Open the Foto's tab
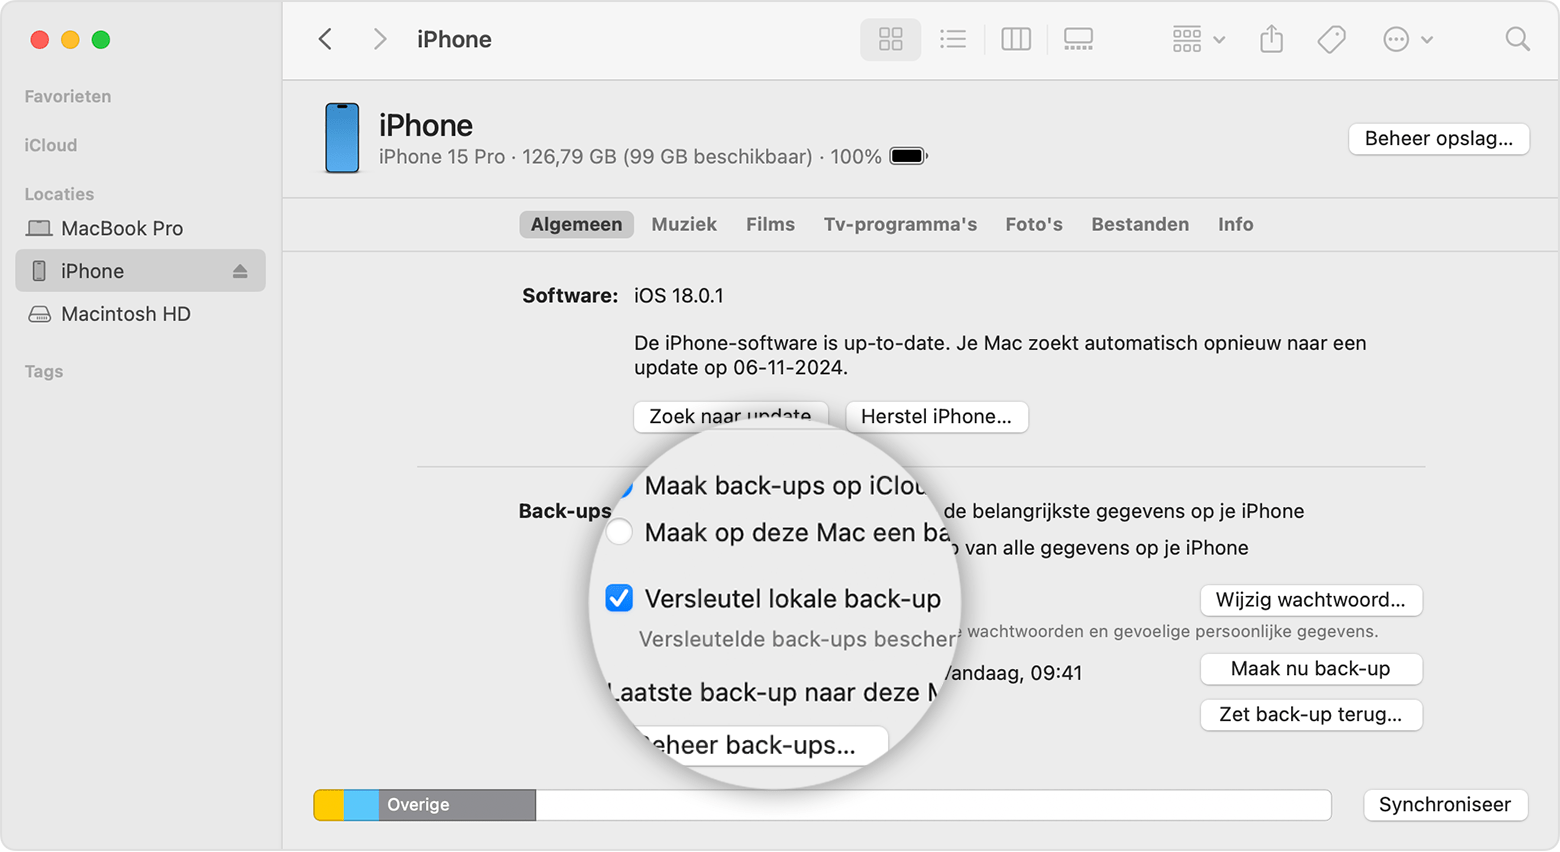1560x852 pixels. (x=1034, y=224)
